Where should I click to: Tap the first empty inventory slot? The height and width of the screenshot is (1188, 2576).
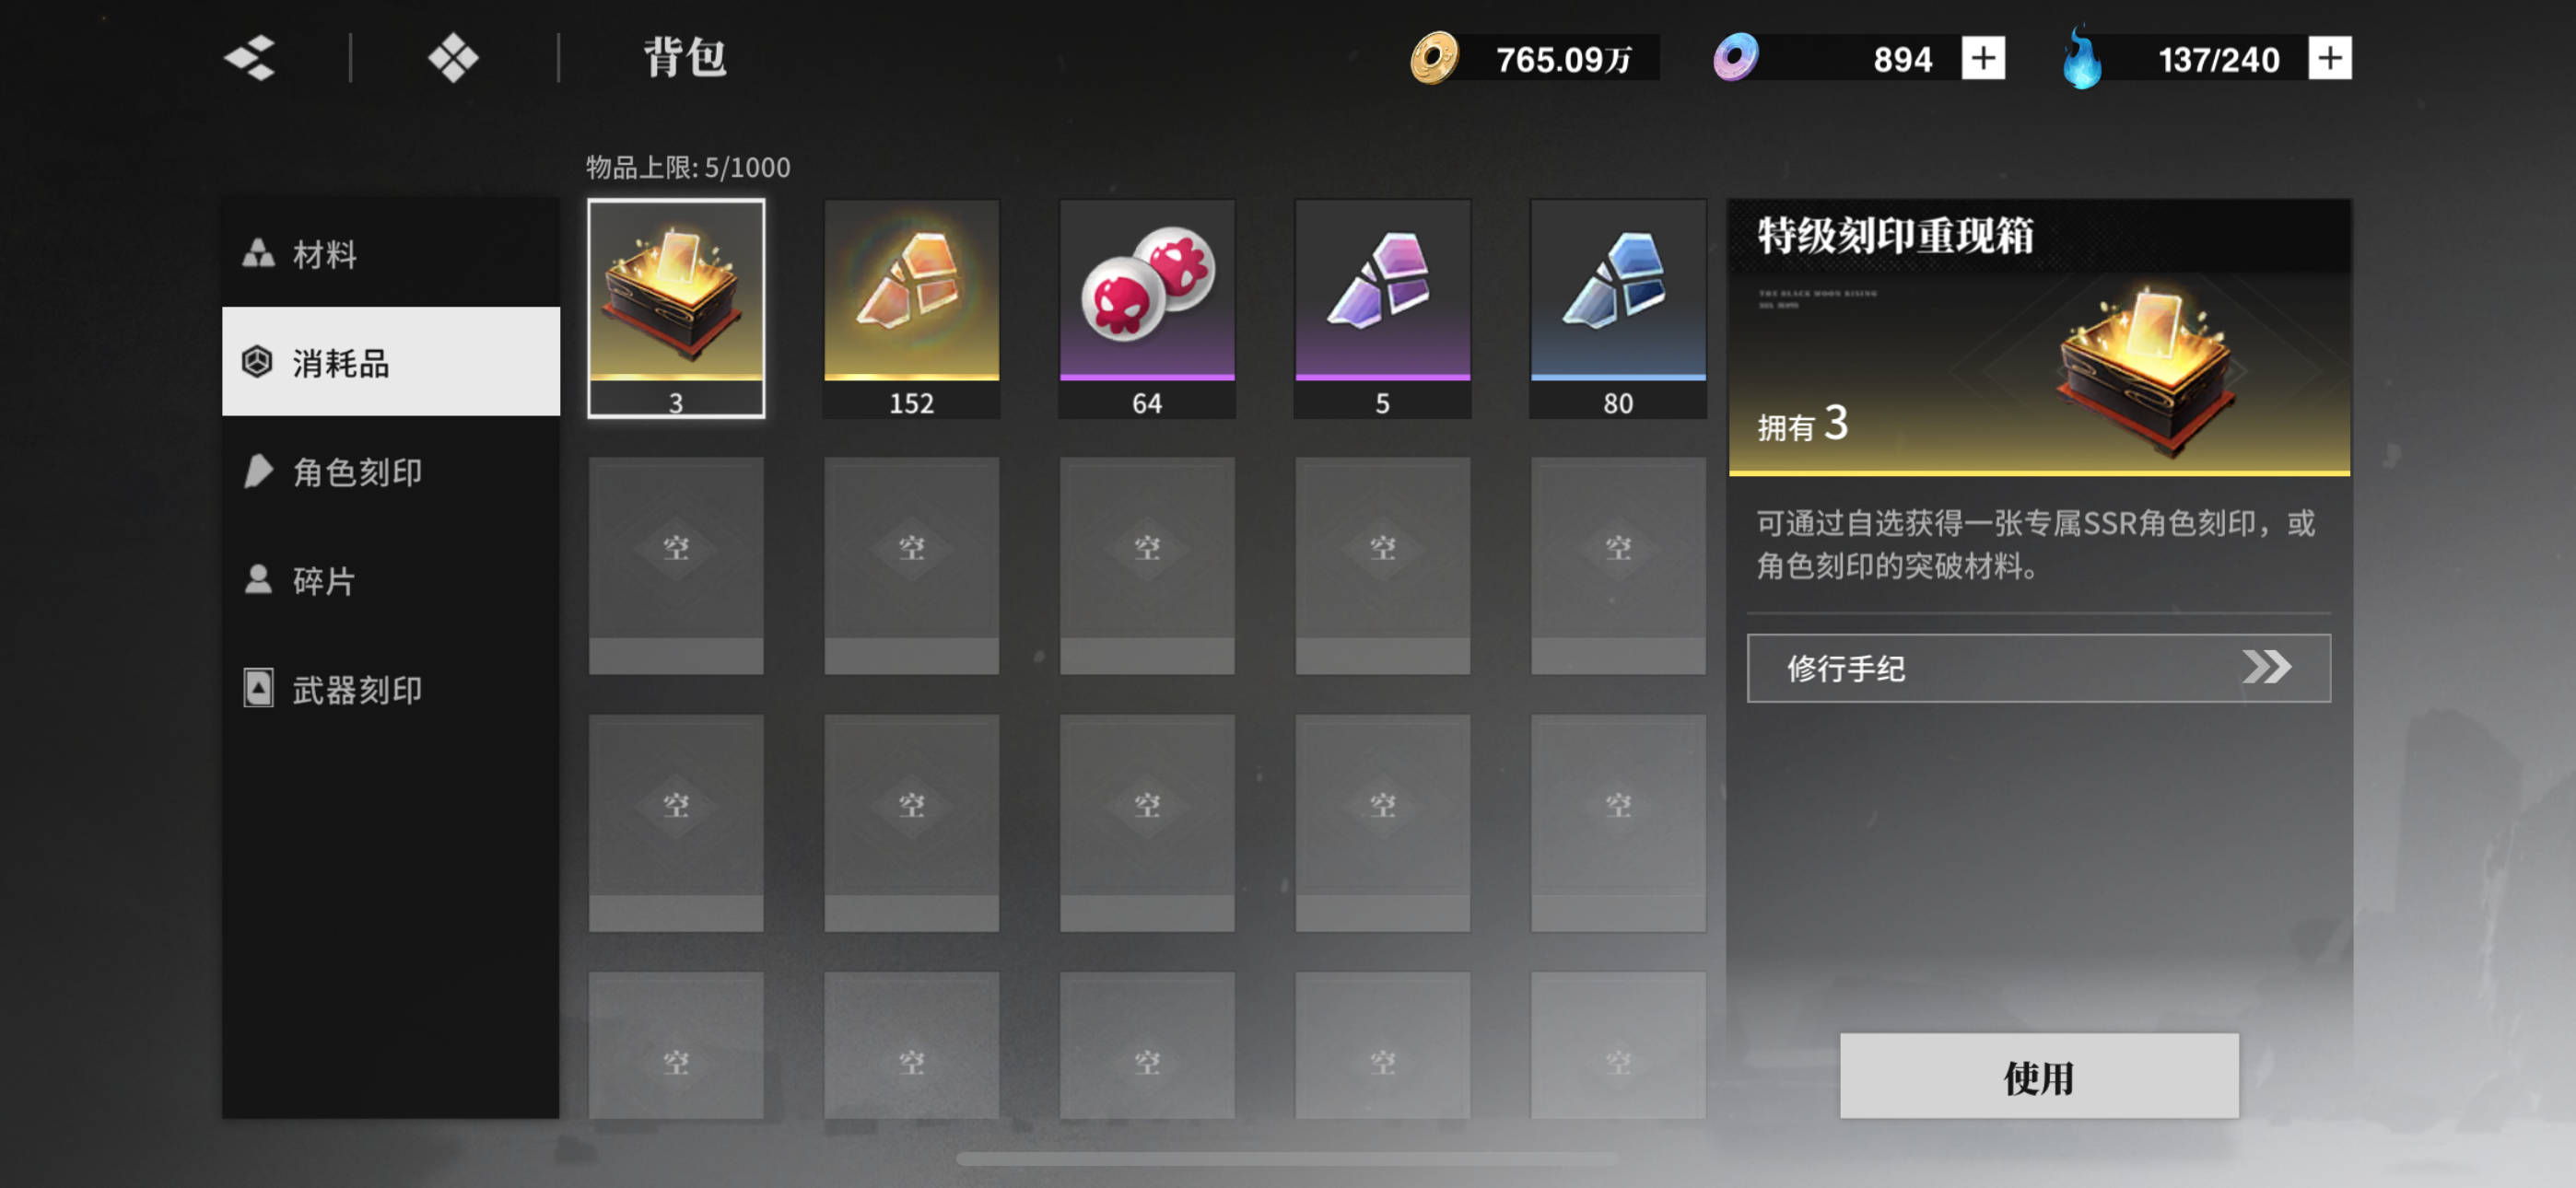point(676,566)
